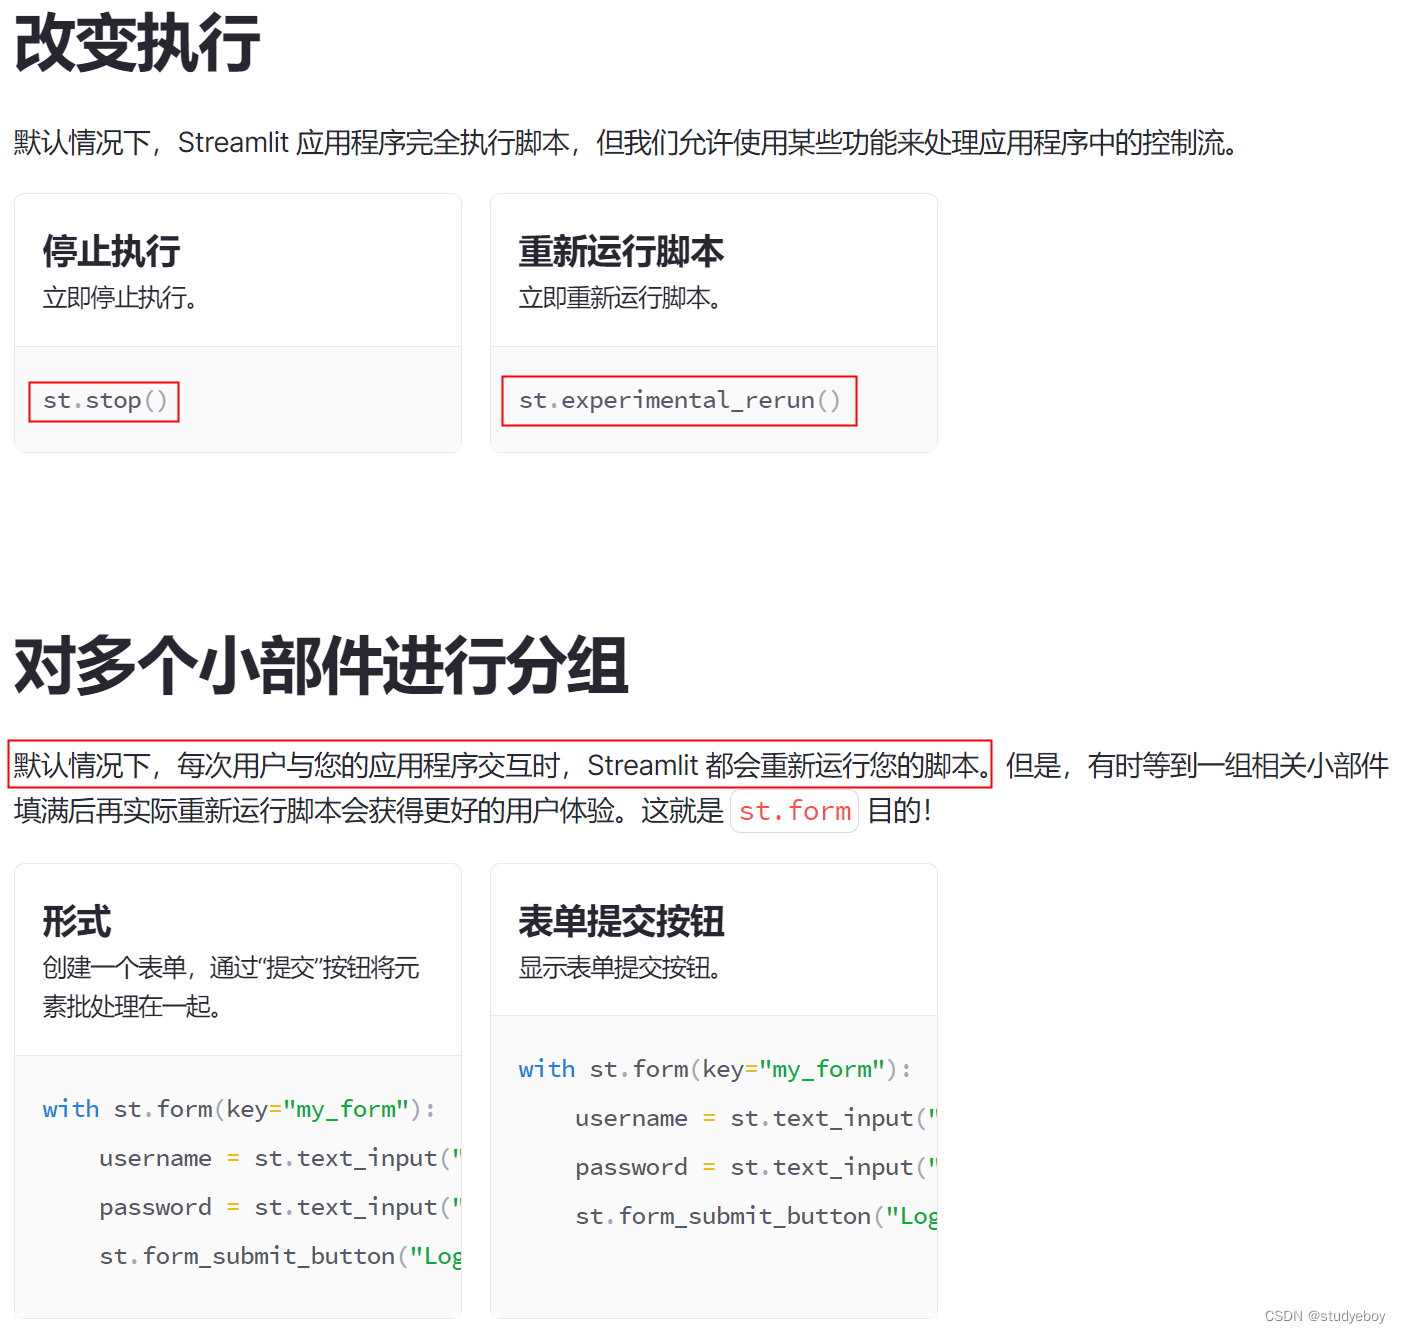Click the 对多个小部件进行分组 heading
This screenshot has height=1333, width=1401.
click(321, 666)
